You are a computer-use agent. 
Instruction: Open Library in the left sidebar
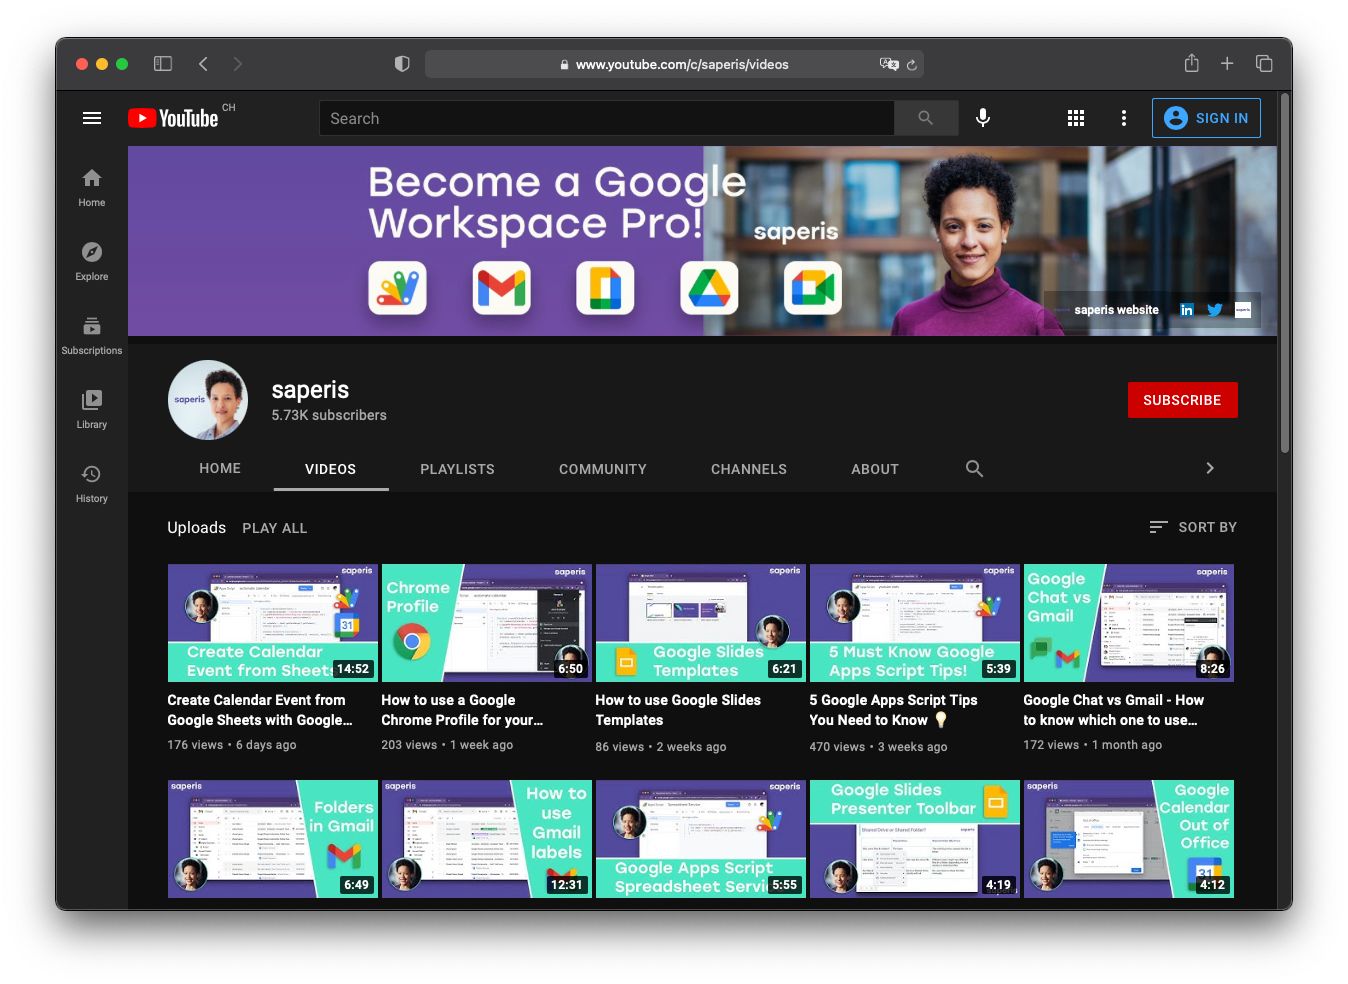pyautogui.click(x=92, y=410)
